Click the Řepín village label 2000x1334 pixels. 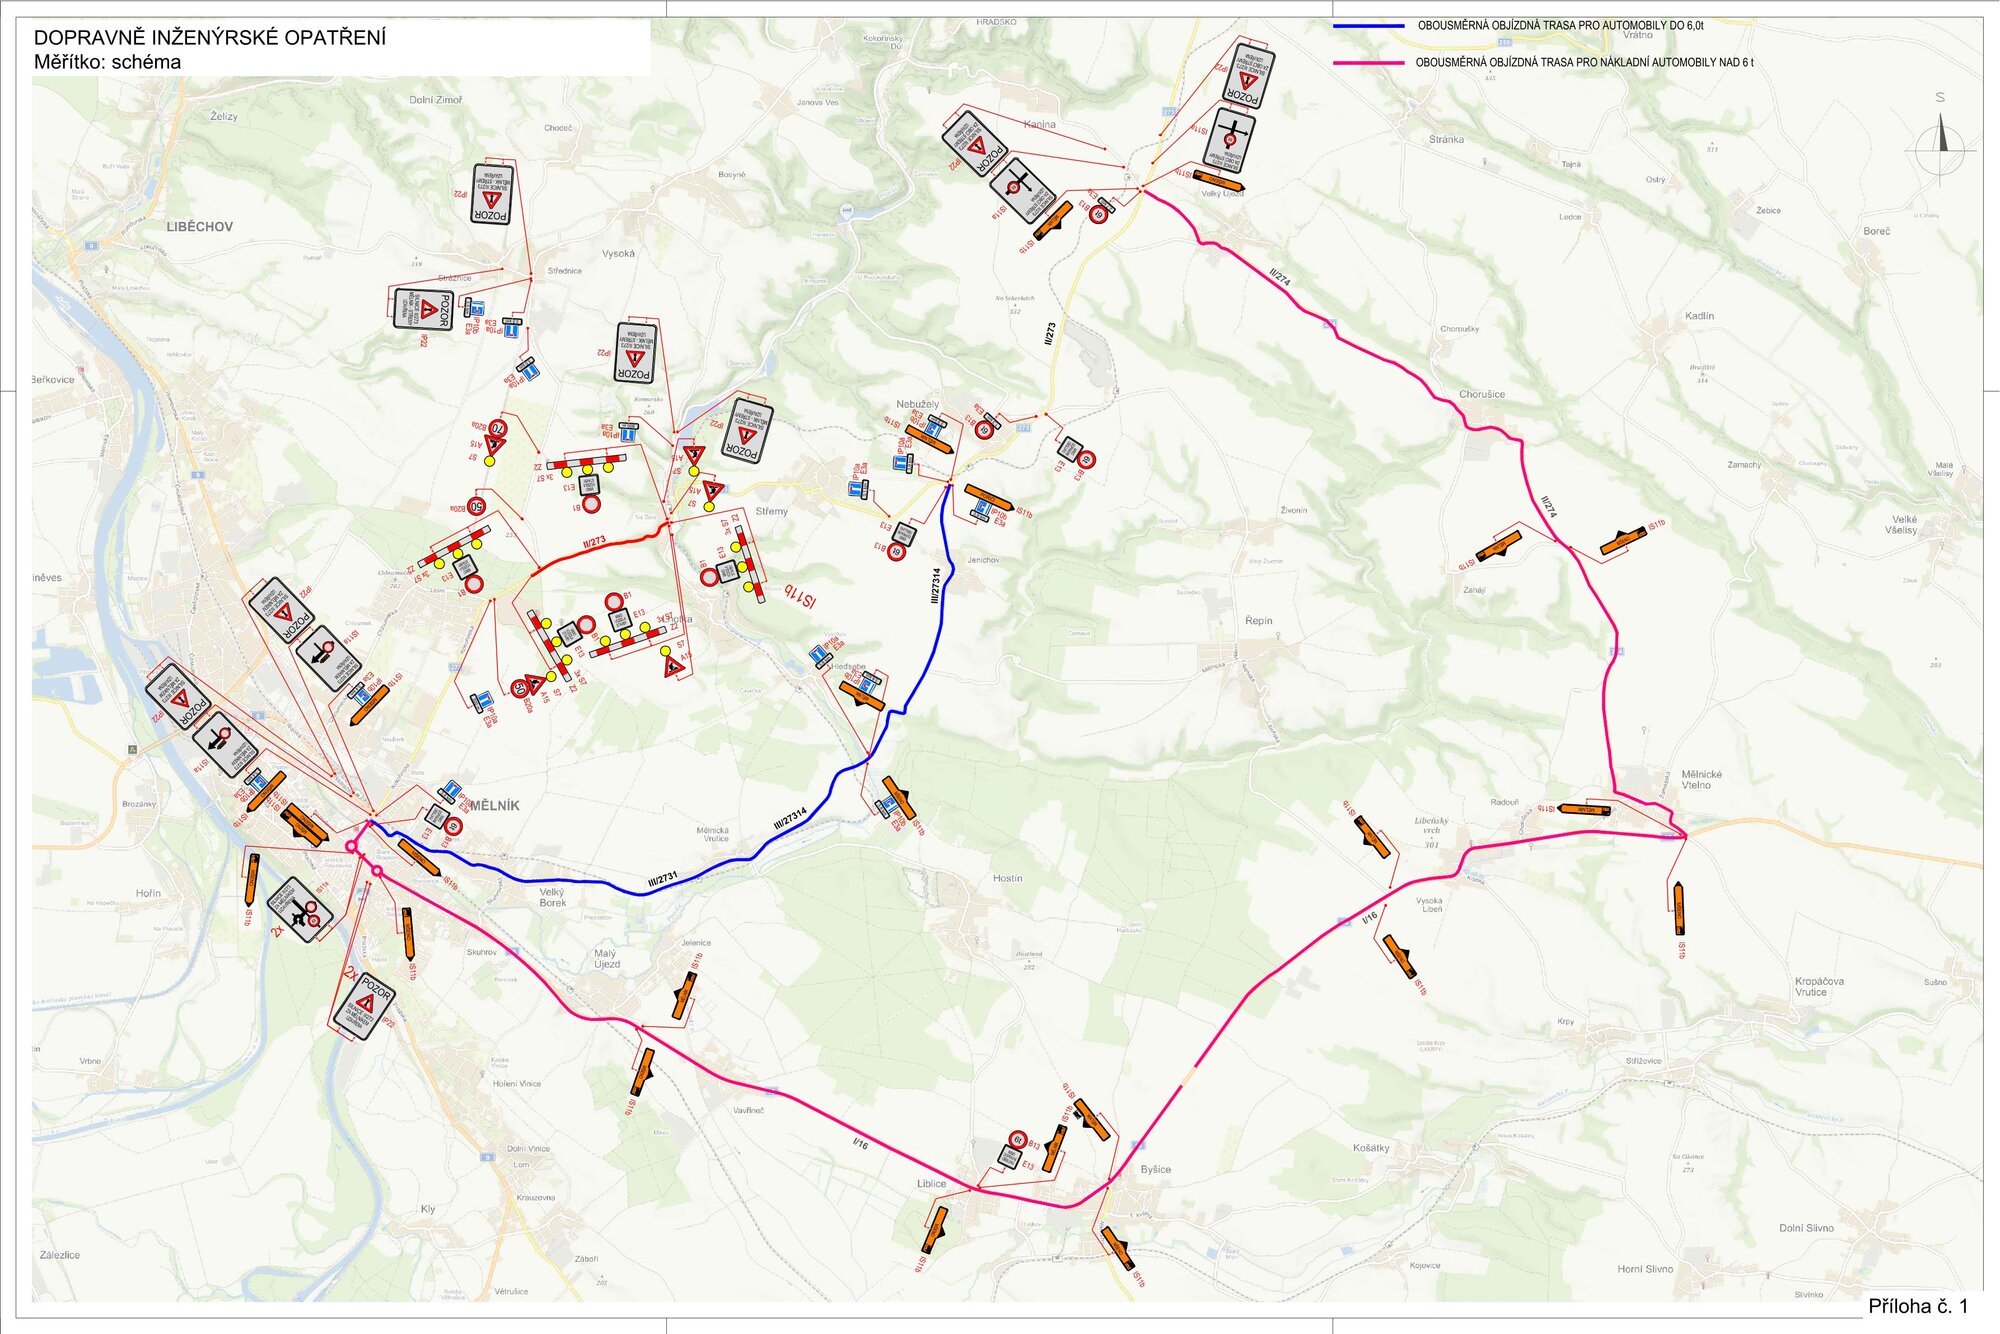pos(1259,621)
